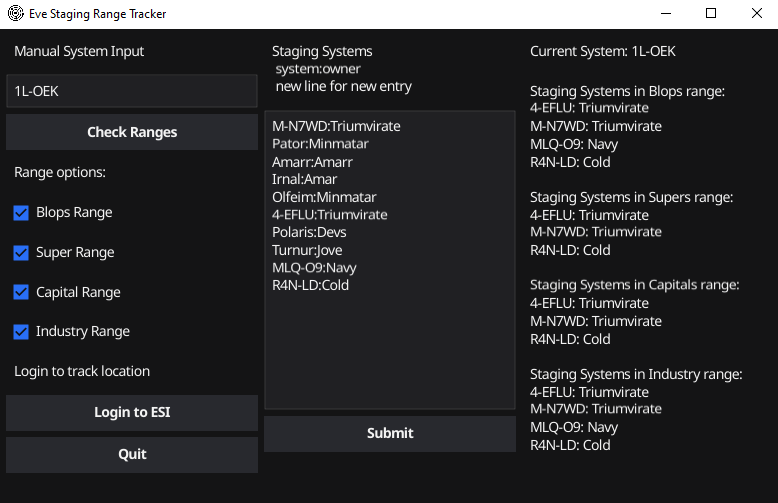
Task: Click the Quit button
Action: [x=132, y=454]
